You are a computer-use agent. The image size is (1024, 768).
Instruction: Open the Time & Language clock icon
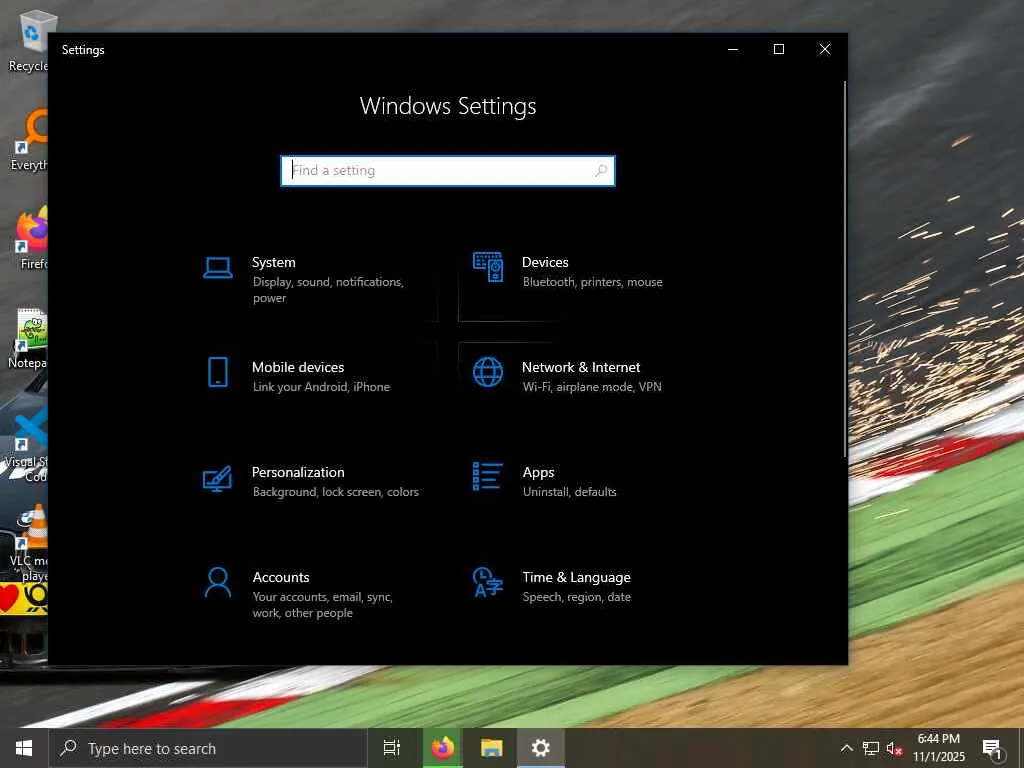pyautogui.click(x=488, y=582)
